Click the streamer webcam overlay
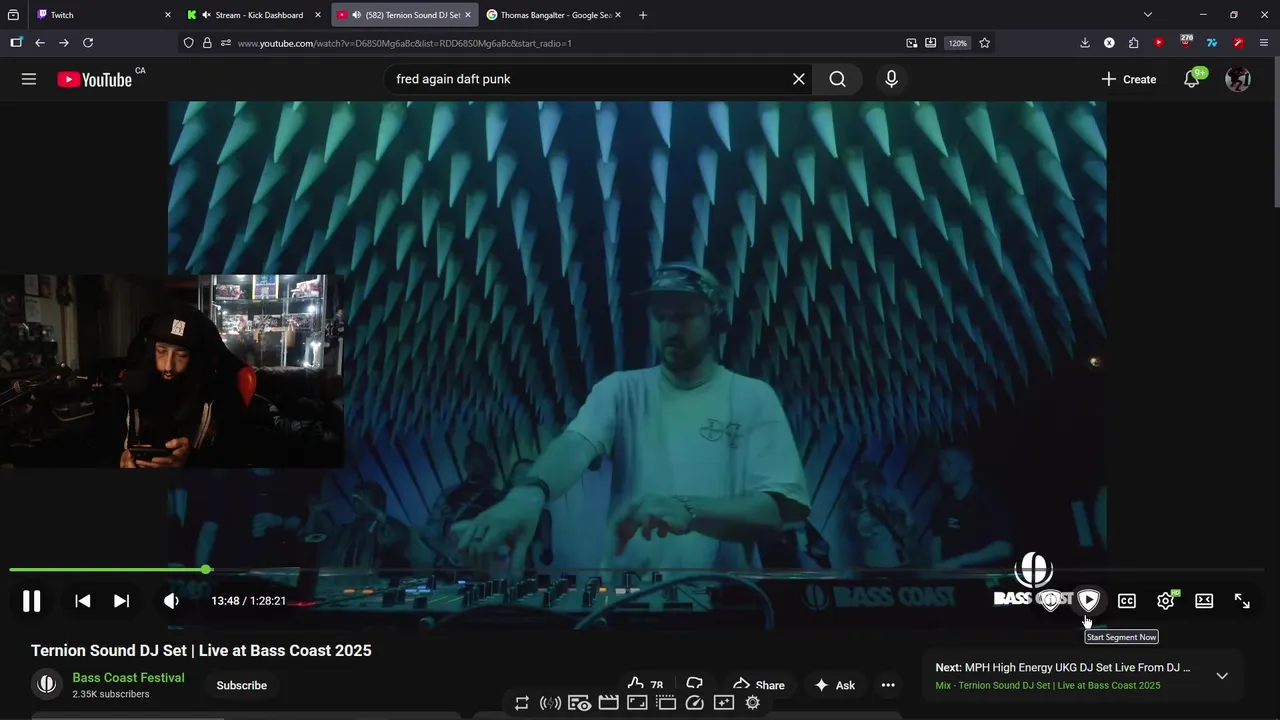 click(172, 371)
